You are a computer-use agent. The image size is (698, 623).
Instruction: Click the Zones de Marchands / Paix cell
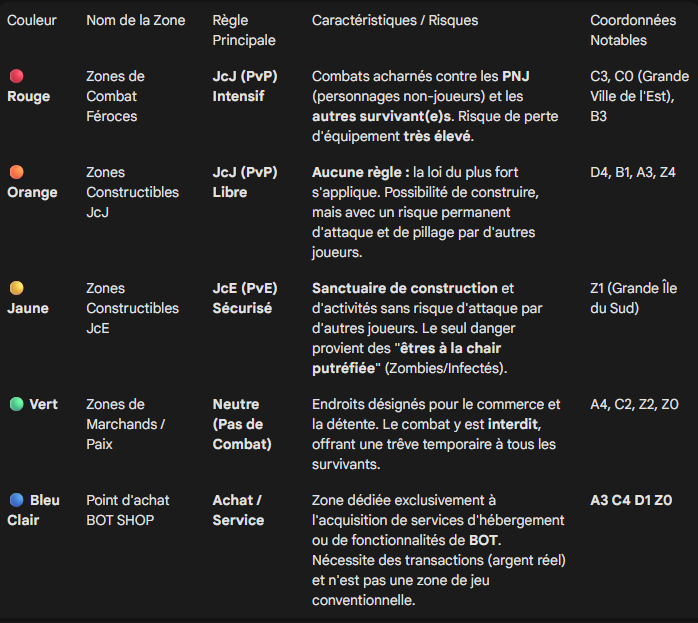tap(125, 424)
